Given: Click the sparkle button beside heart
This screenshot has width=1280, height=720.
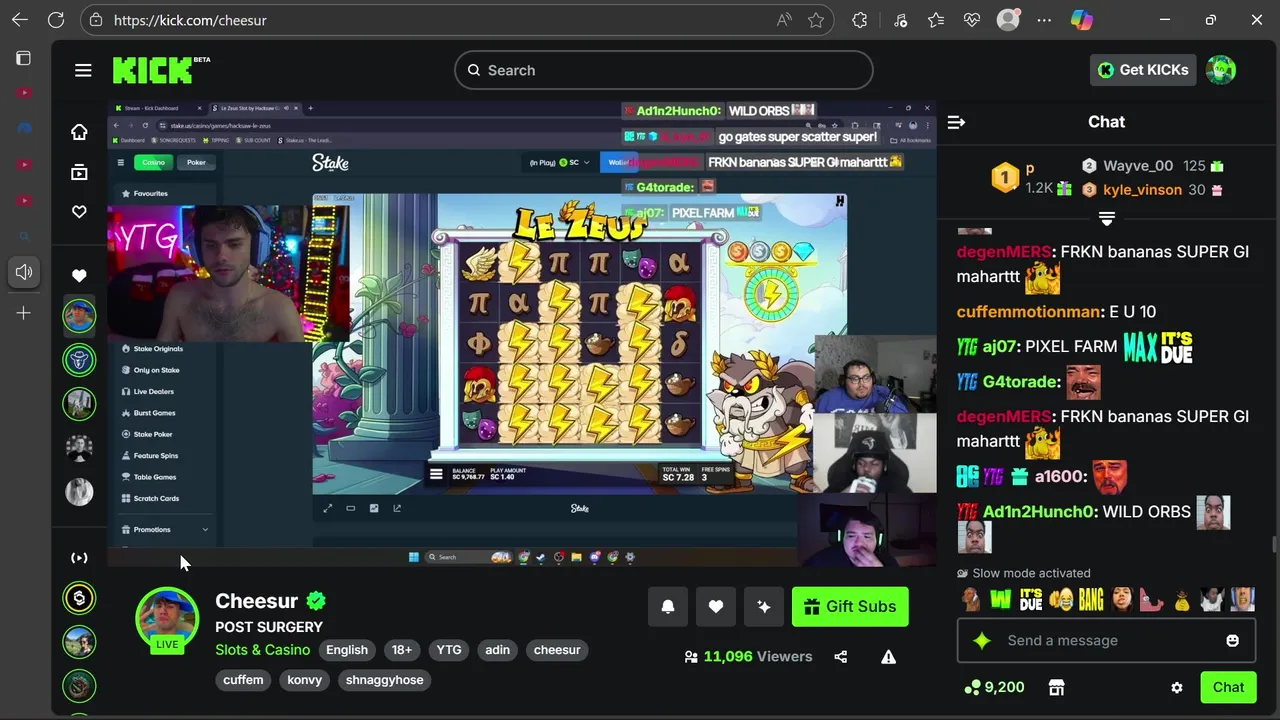Looking at the screenshot, I should pyautogui.click(x=764, y=606).
